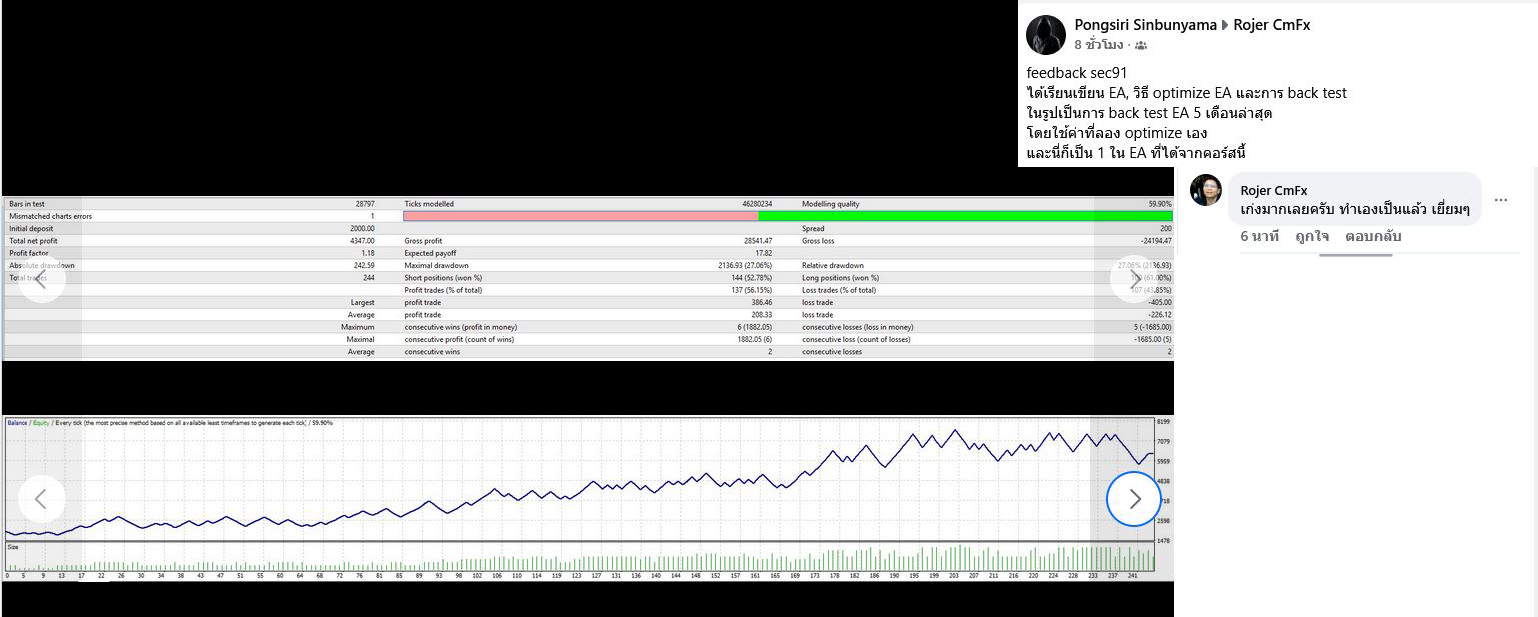Click the group audience icon beside the timestamp

[1141, 45]
